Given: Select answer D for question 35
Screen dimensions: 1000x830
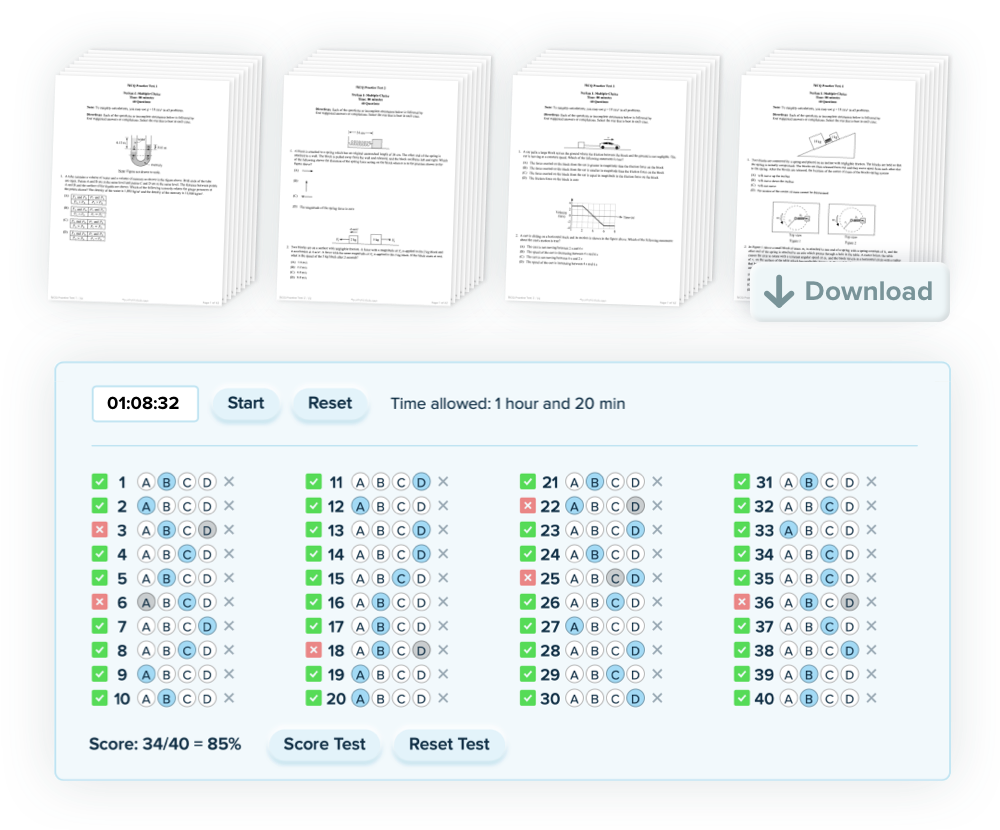Looking at the screenshot, I should [x=849, y=579].
